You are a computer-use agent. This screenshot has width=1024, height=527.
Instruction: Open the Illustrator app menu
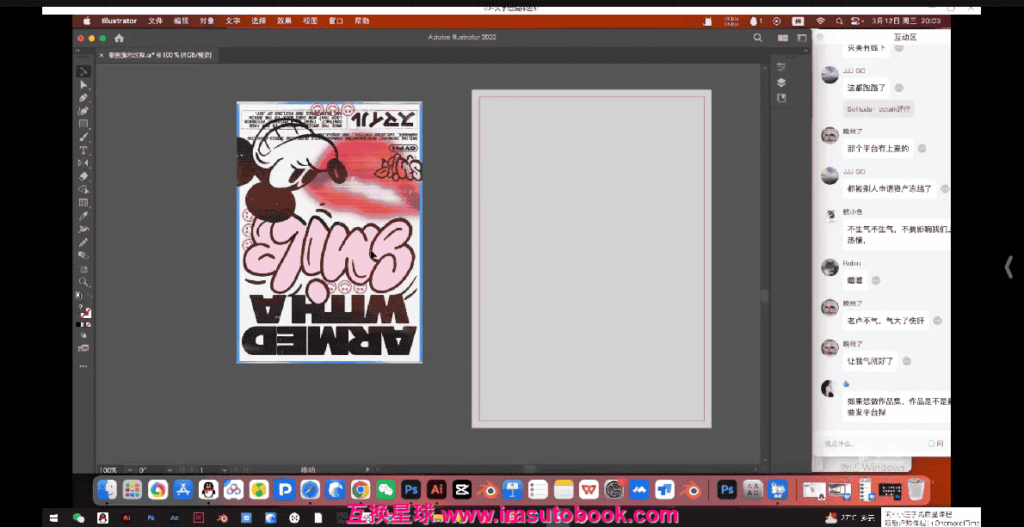pos(119,21)
